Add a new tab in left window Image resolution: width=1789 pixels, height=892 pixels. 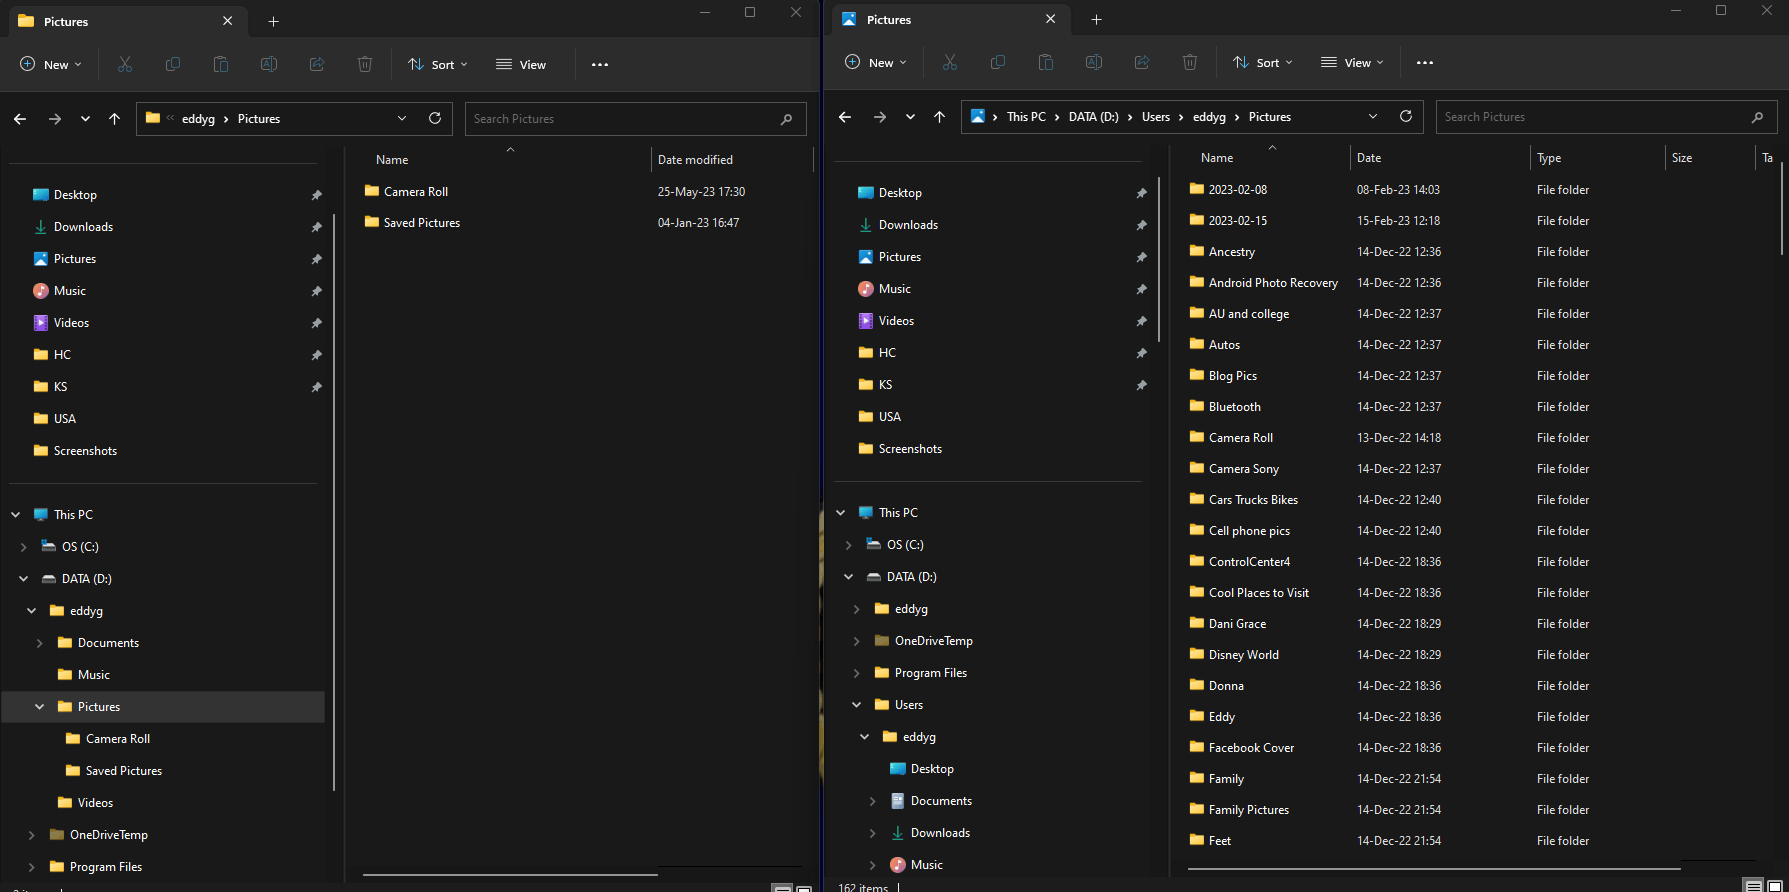(273, 21)
